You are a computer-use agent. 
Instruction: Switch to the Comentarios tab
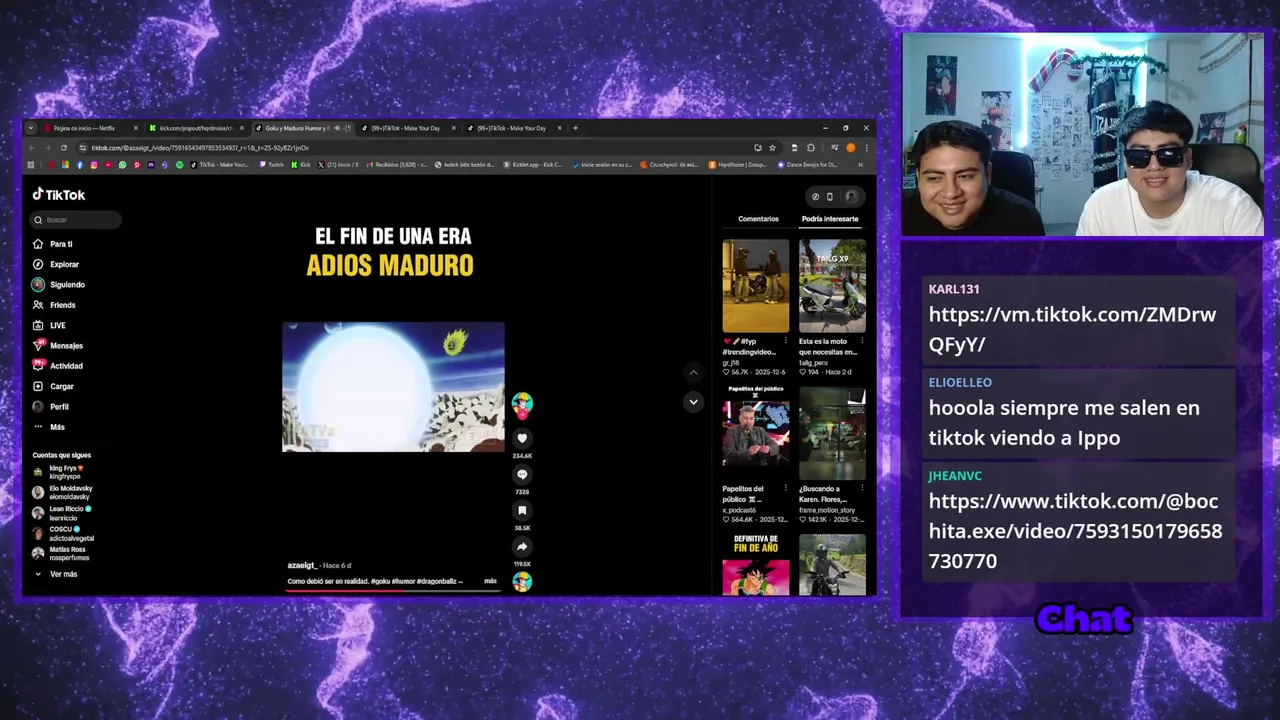click(758, 219)
